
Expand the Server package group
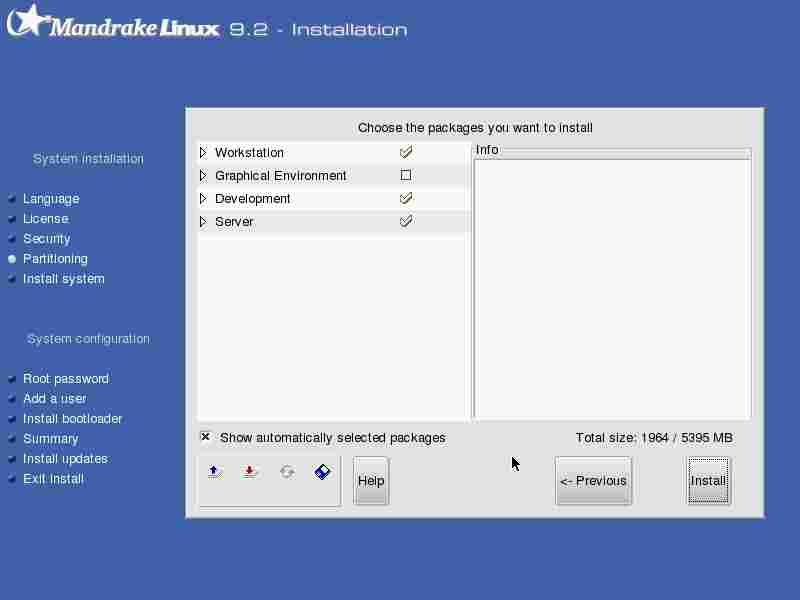coord(203,221)
